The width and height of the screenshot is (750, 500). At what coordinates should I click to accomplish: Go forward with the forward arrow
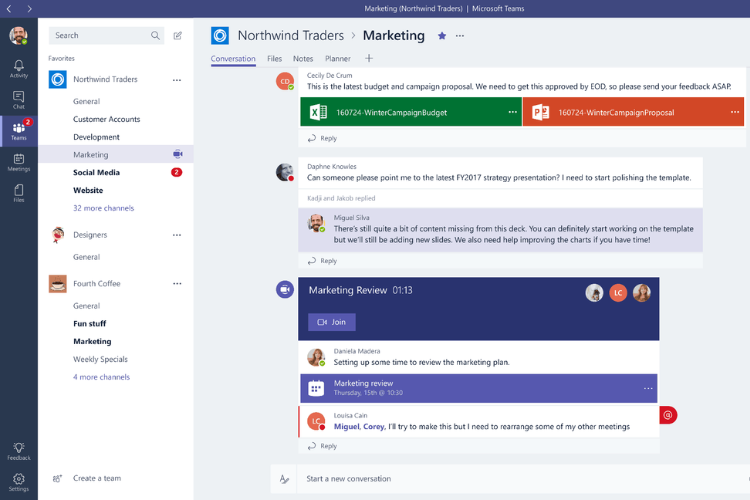(29, 9)
